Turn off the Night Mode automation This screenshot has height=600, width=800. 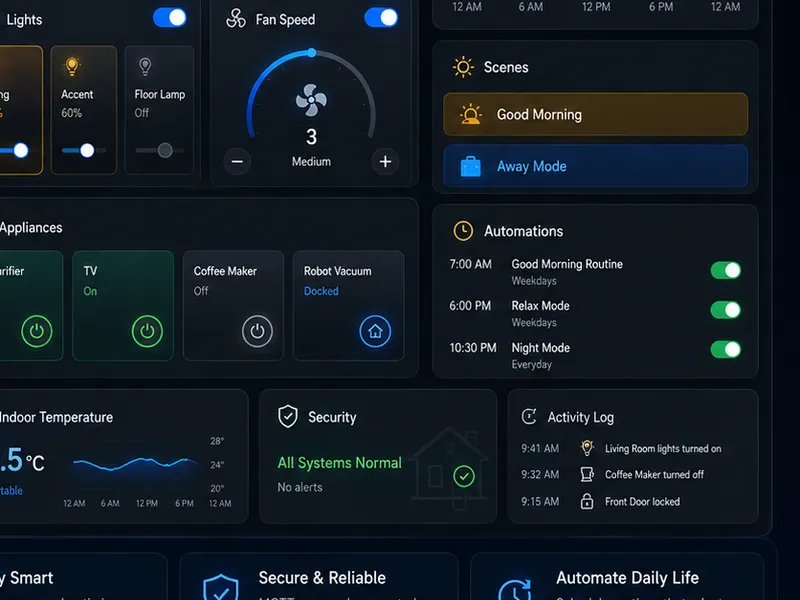point(726,349)
